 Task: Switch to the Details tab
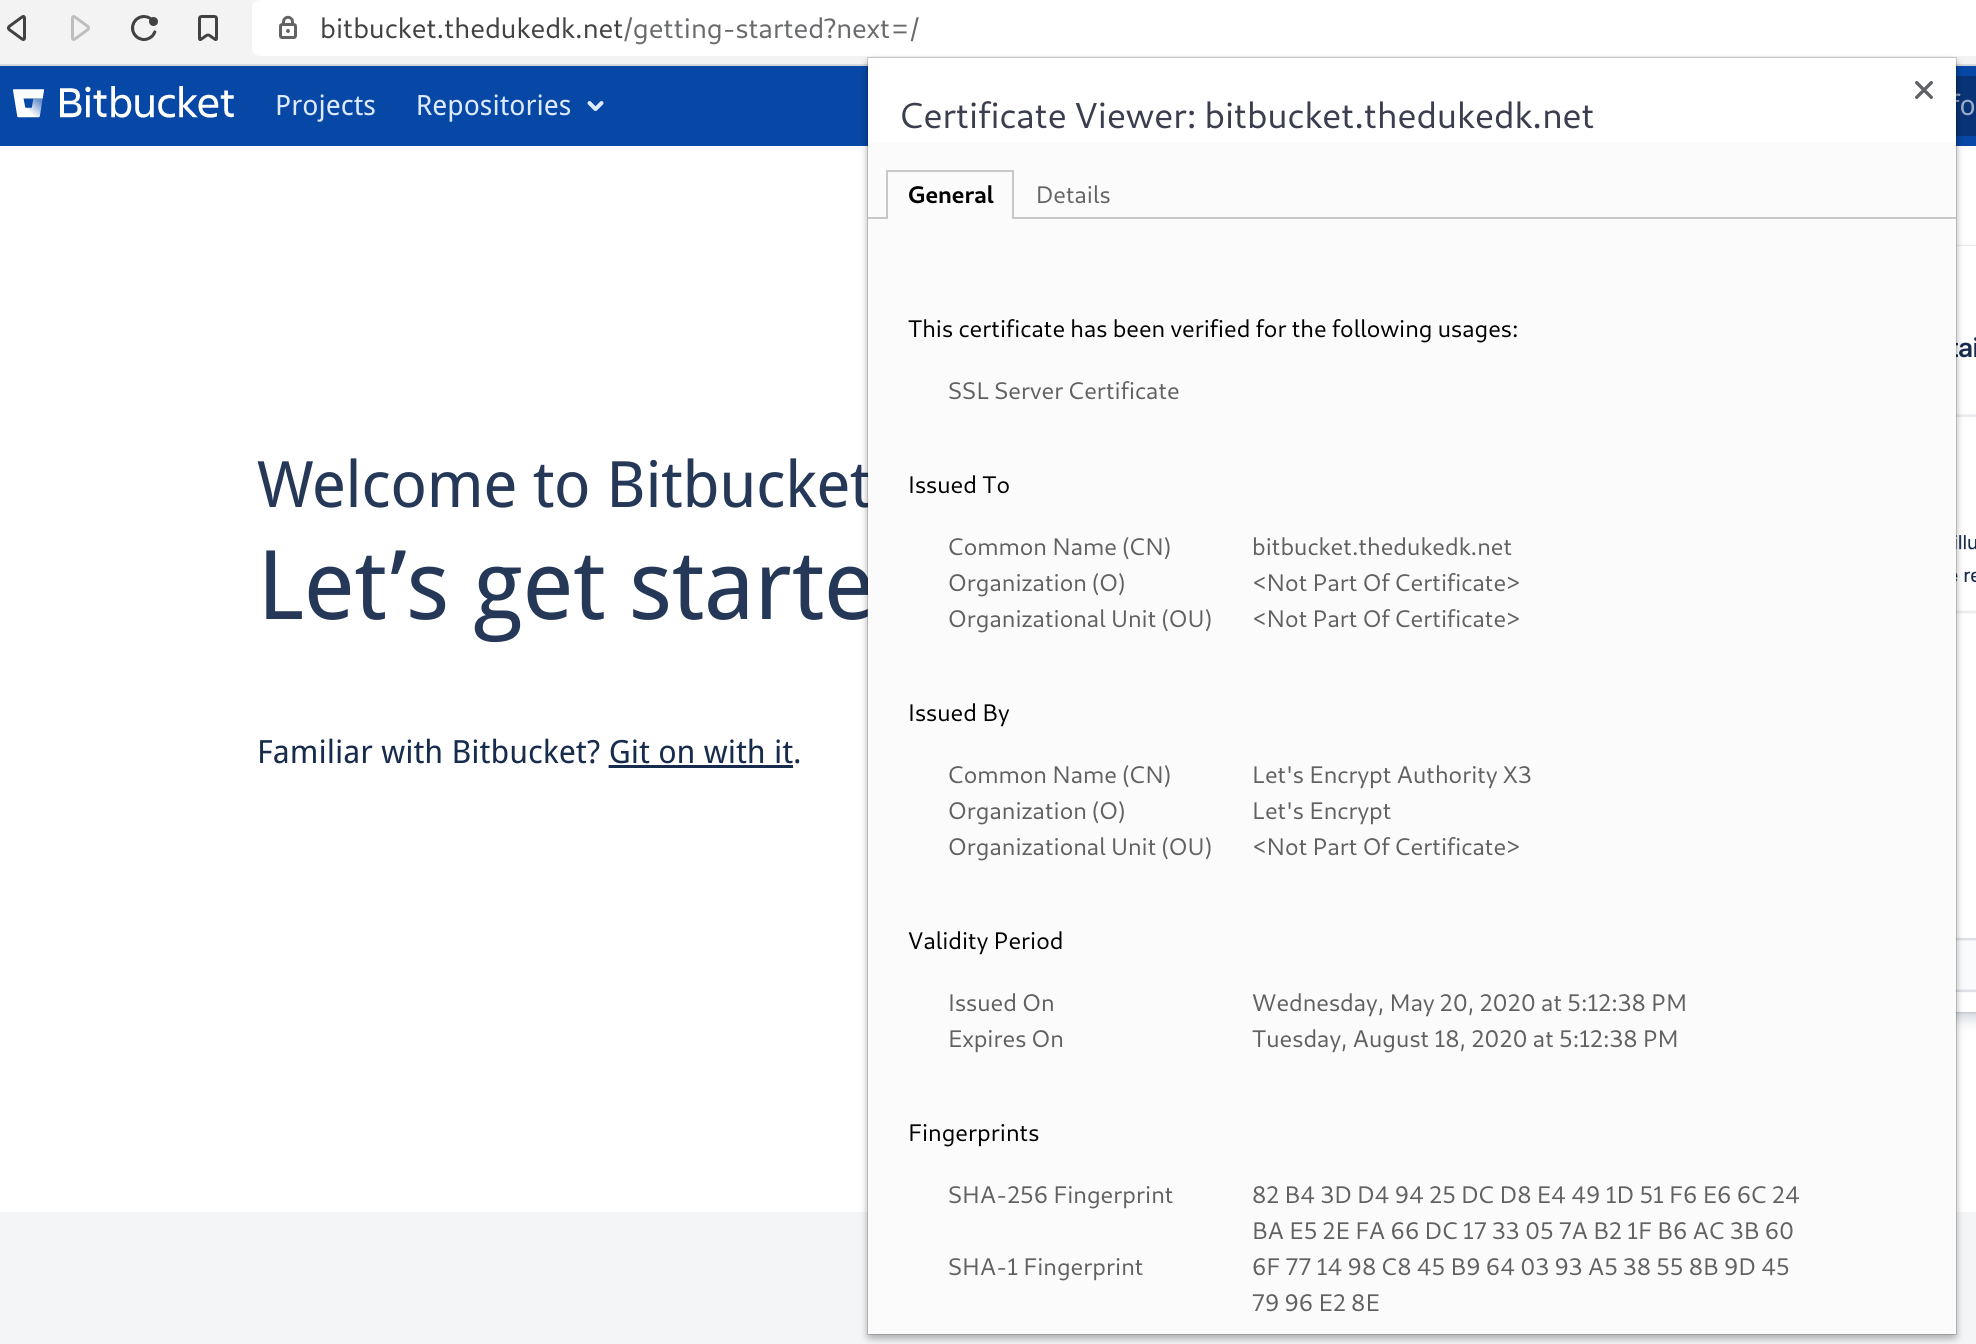[1072, 195]
